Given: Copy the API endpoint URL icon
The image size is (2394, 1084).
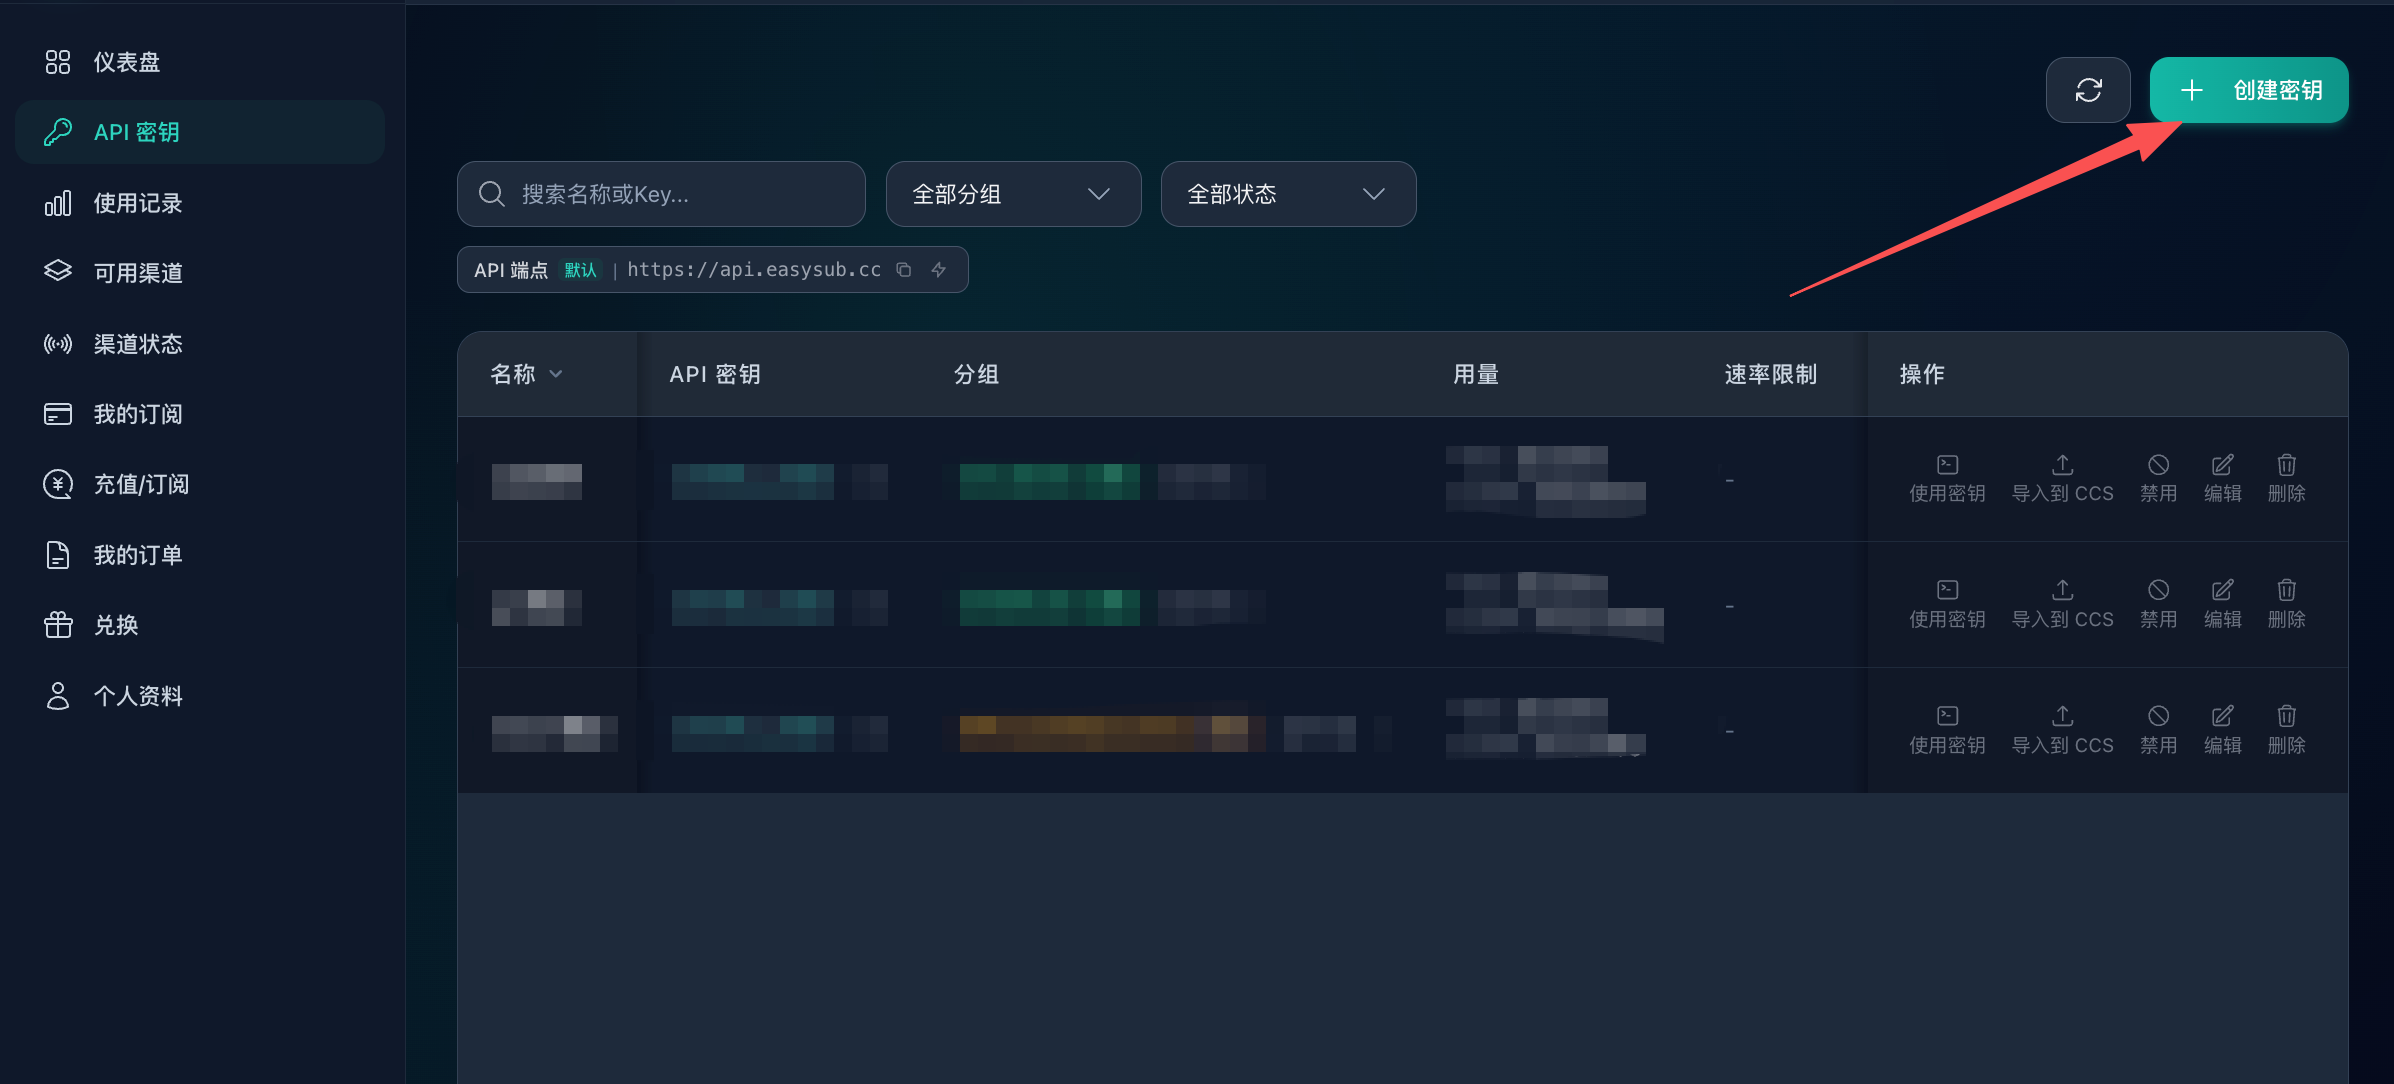Looking at the screenshot, I should [x=904, y=270].
